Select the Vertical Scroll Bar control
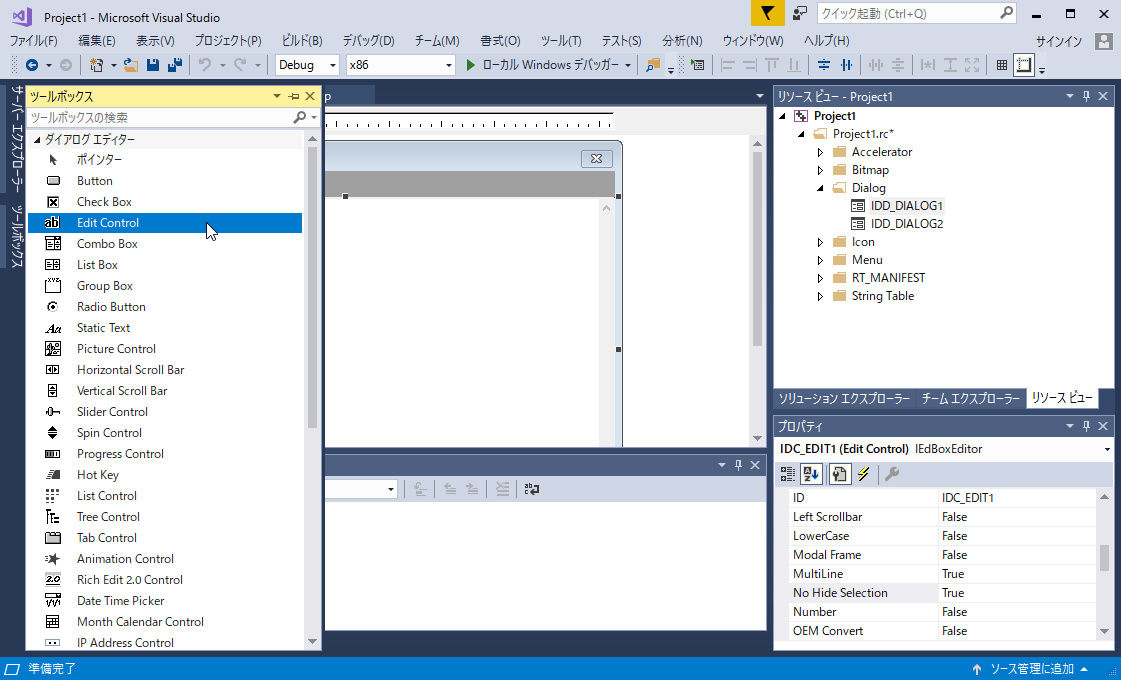1121x680 pixels. 164,390
